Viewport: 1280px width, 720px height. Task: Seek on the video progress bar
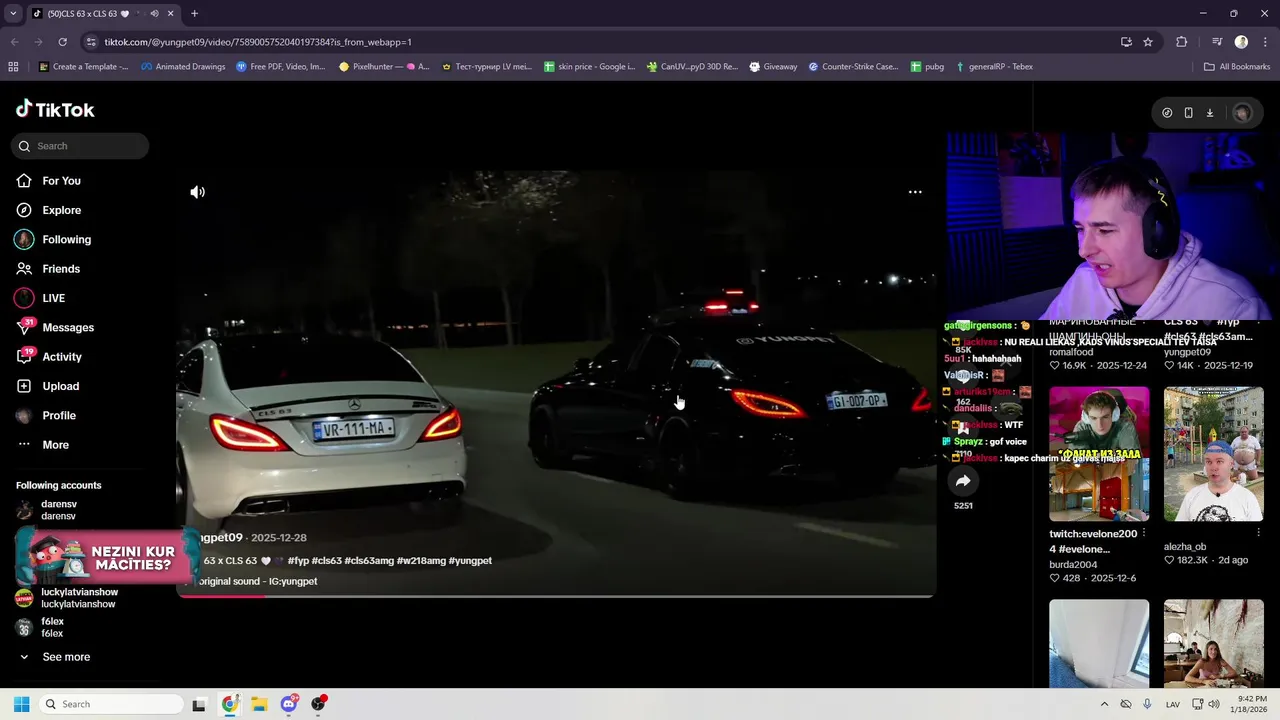tap(556, 595)
